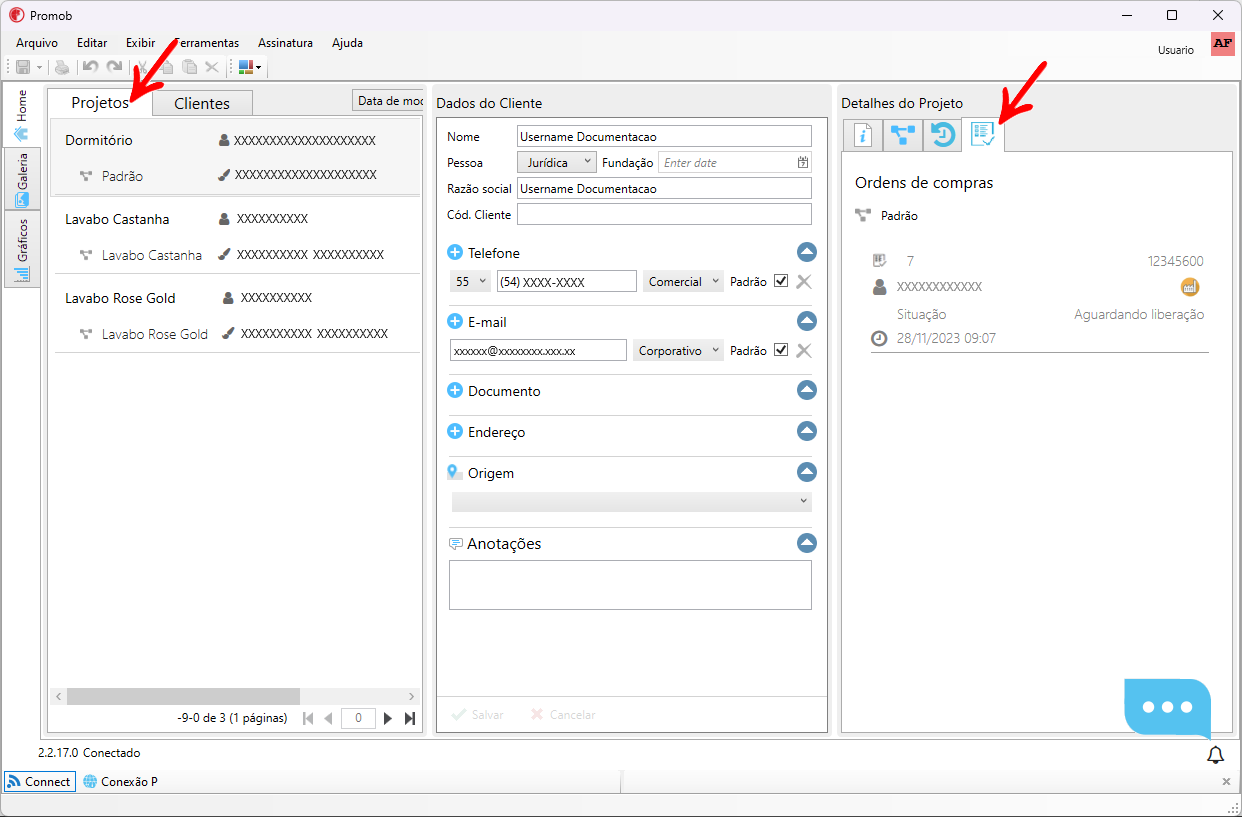The height and width of the screenshot is (817, 1242).
Task: Remove the phone number row
Action: [803, 282]
